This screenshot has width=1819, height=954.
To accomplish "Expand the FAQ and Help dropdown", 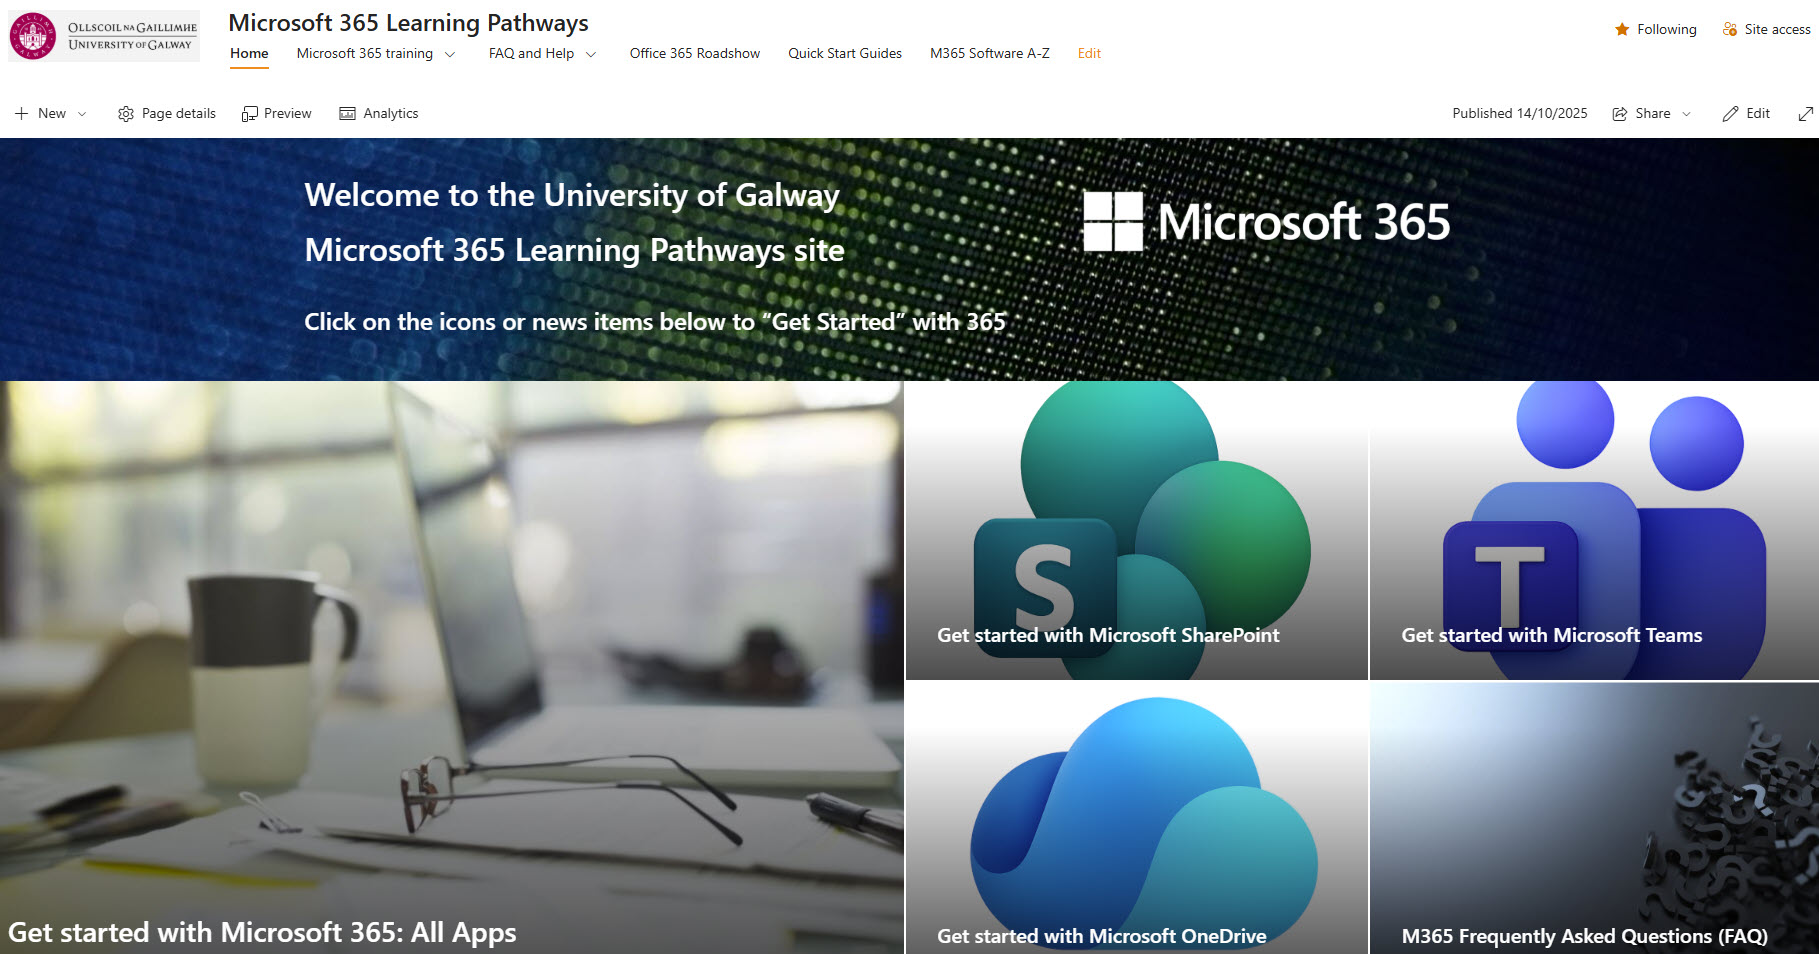I will point(589,54).
